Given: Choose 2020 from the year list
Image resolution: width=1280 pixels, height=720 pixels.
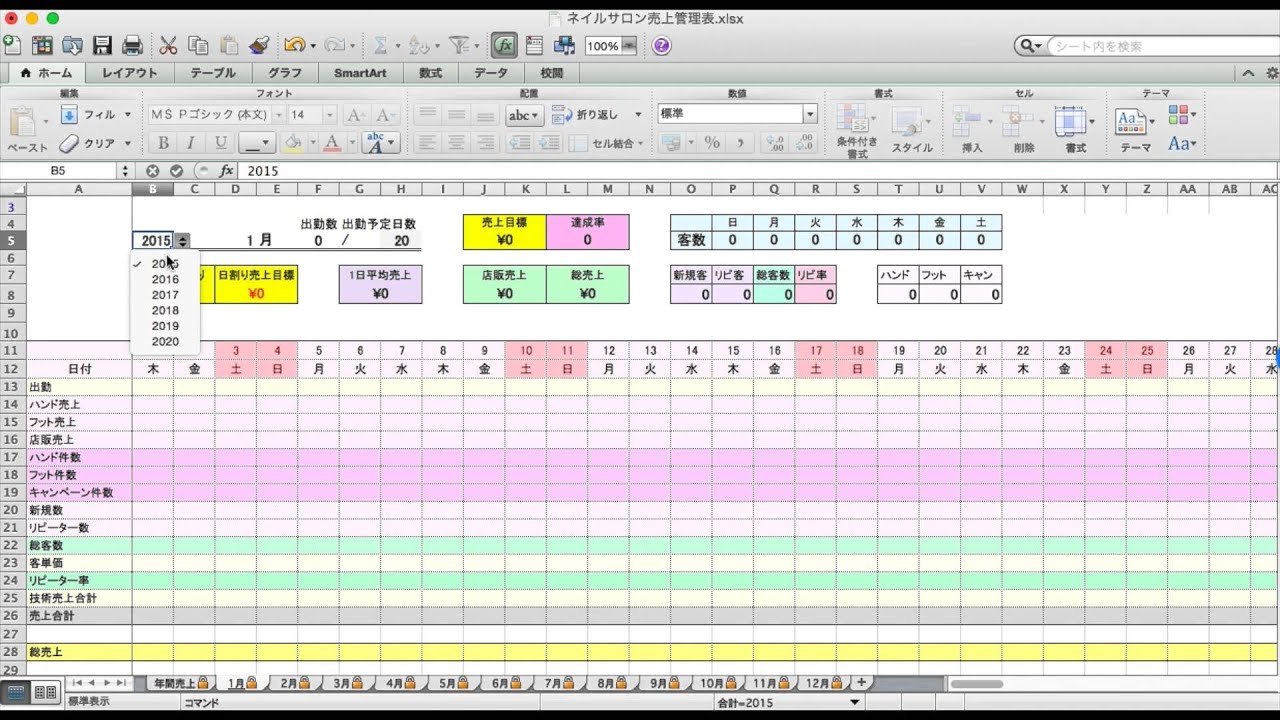Looking at the screenshot, I should [166, 342].
